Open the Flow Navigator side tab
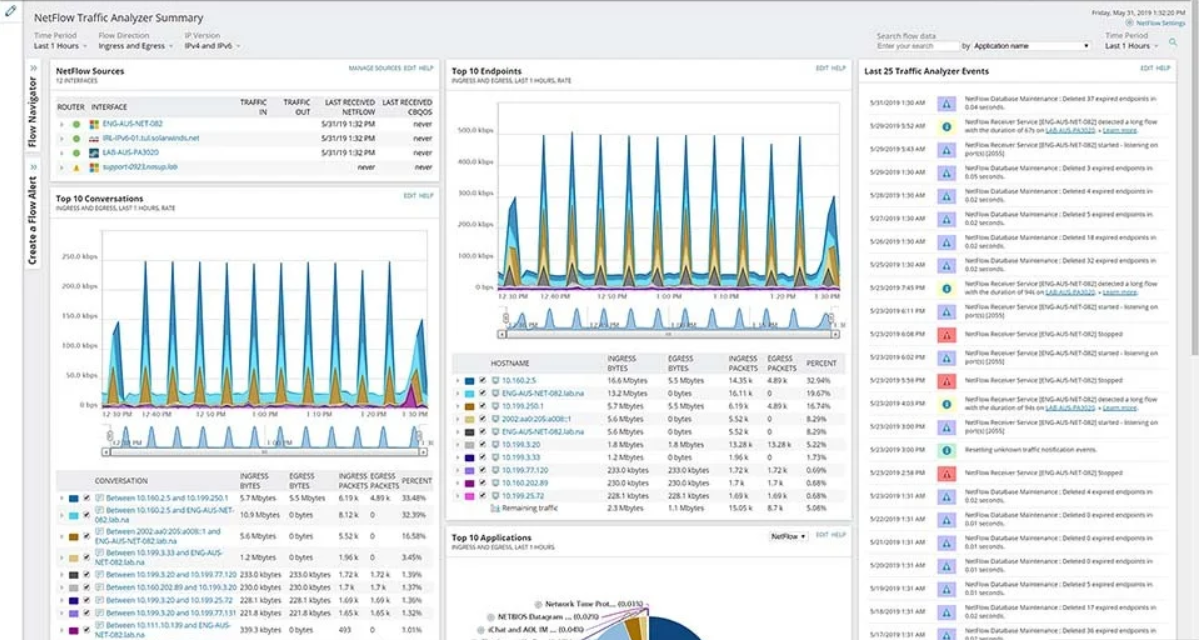 click(x=33, y=110)
